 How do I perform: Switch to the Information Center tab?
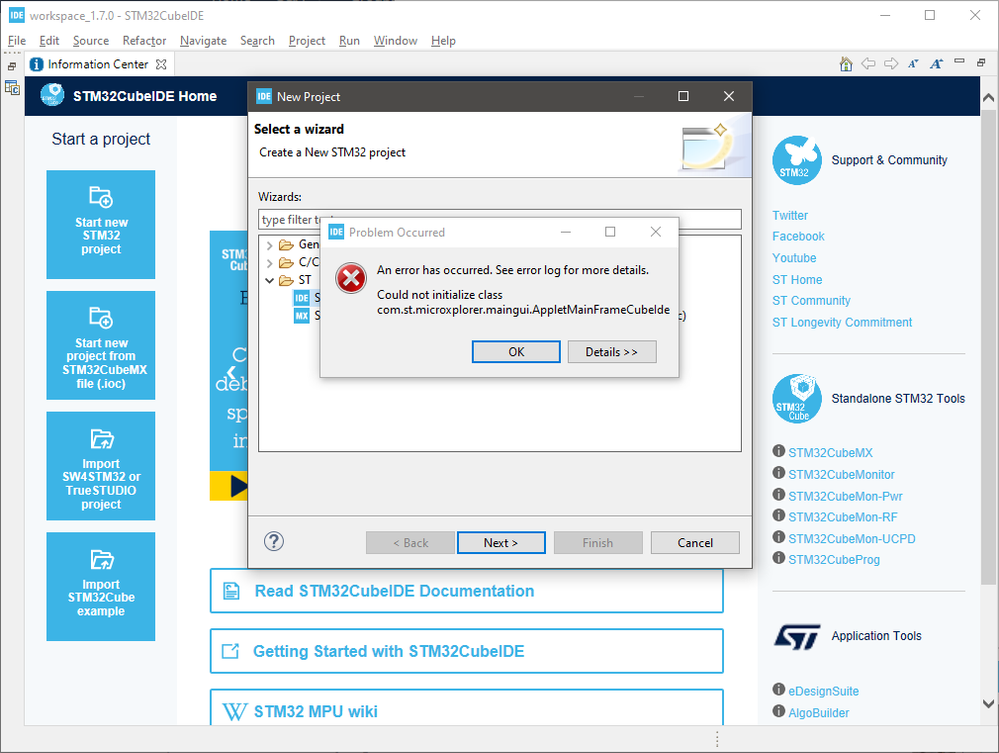[x=97, y=64]
